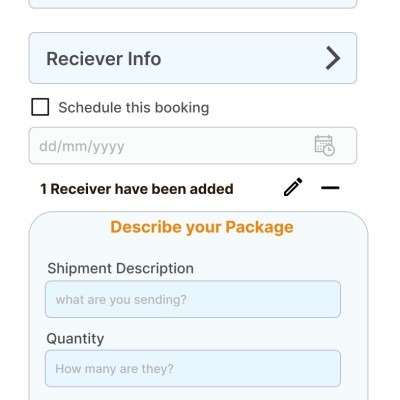The height and width of the screenshot is (400, 400).
Task: Select the Shipment Description field label
Action: pos(120,268)
